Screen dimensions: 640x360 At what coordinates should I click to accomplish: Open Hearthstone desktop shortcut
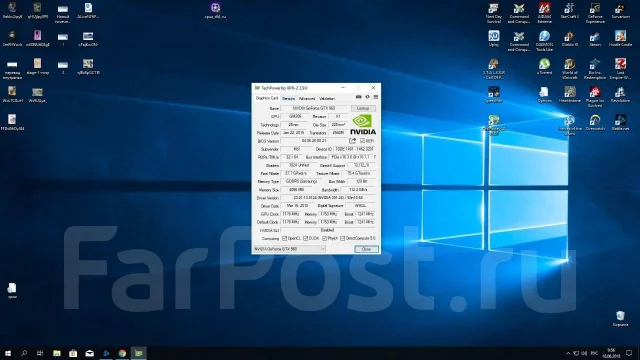point(569,94)
